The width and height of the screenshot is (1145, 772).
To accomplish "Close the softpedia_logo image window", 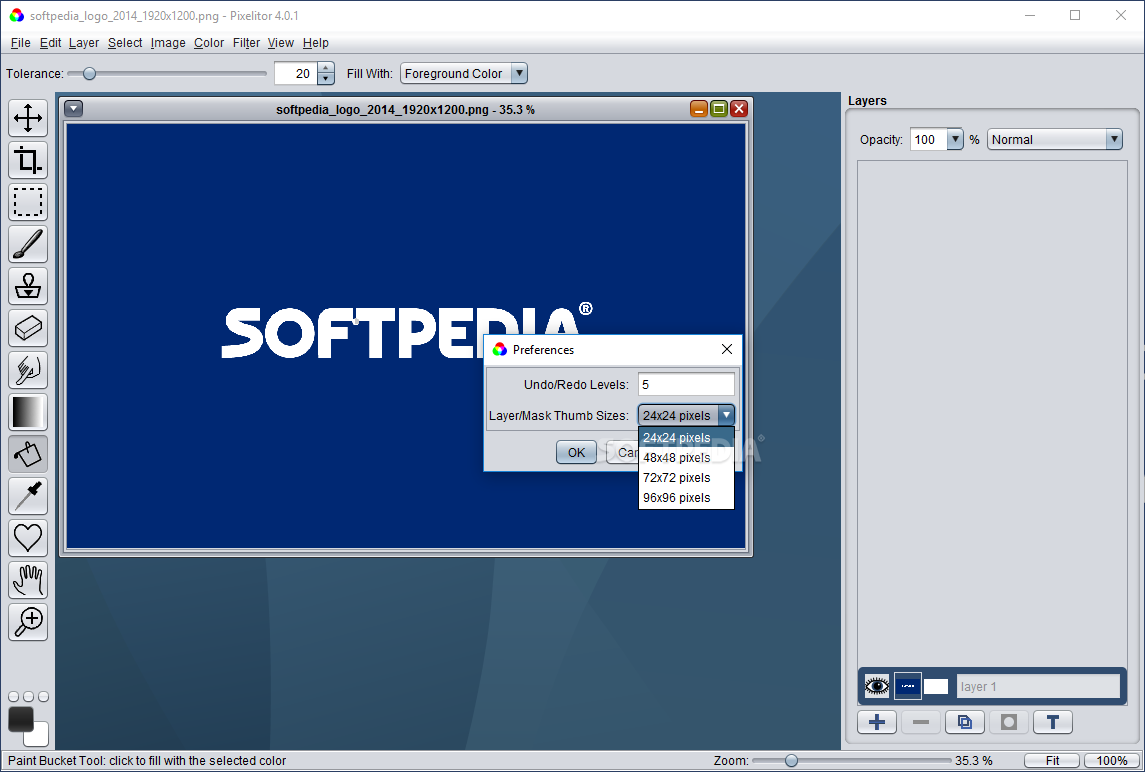I will [x=739, y=109].
